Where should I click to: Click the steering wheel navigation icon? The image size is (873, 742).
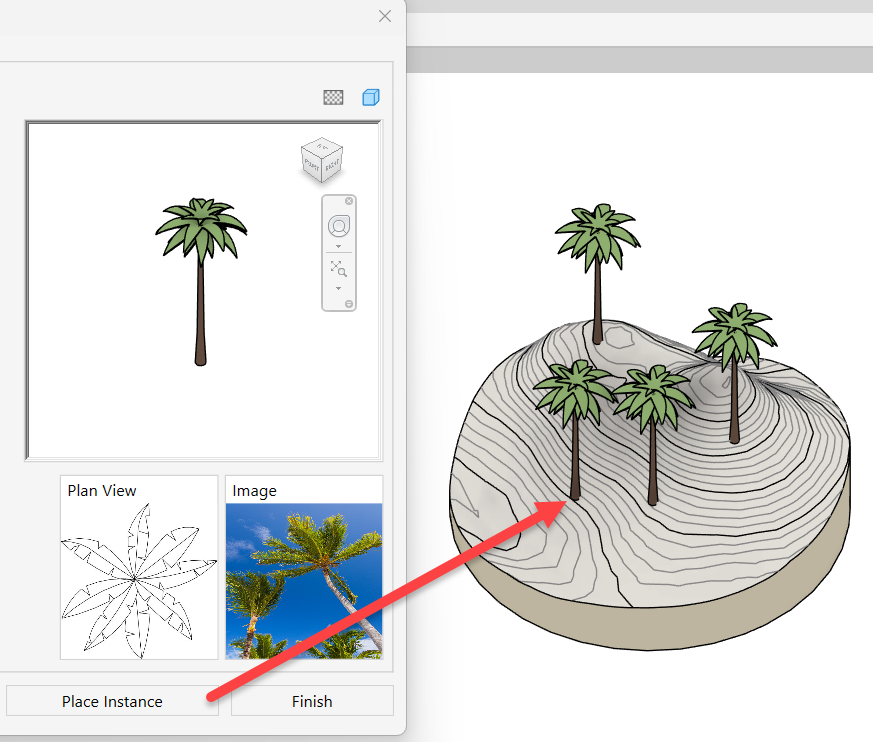(x=339, y=226)
